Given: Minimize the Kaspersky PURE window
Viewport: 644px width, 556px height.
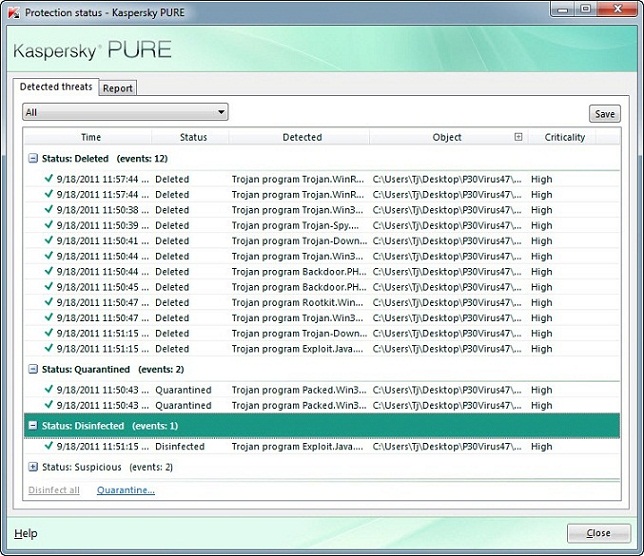Looking at the screenshot, I should click(x=563, y=9).
